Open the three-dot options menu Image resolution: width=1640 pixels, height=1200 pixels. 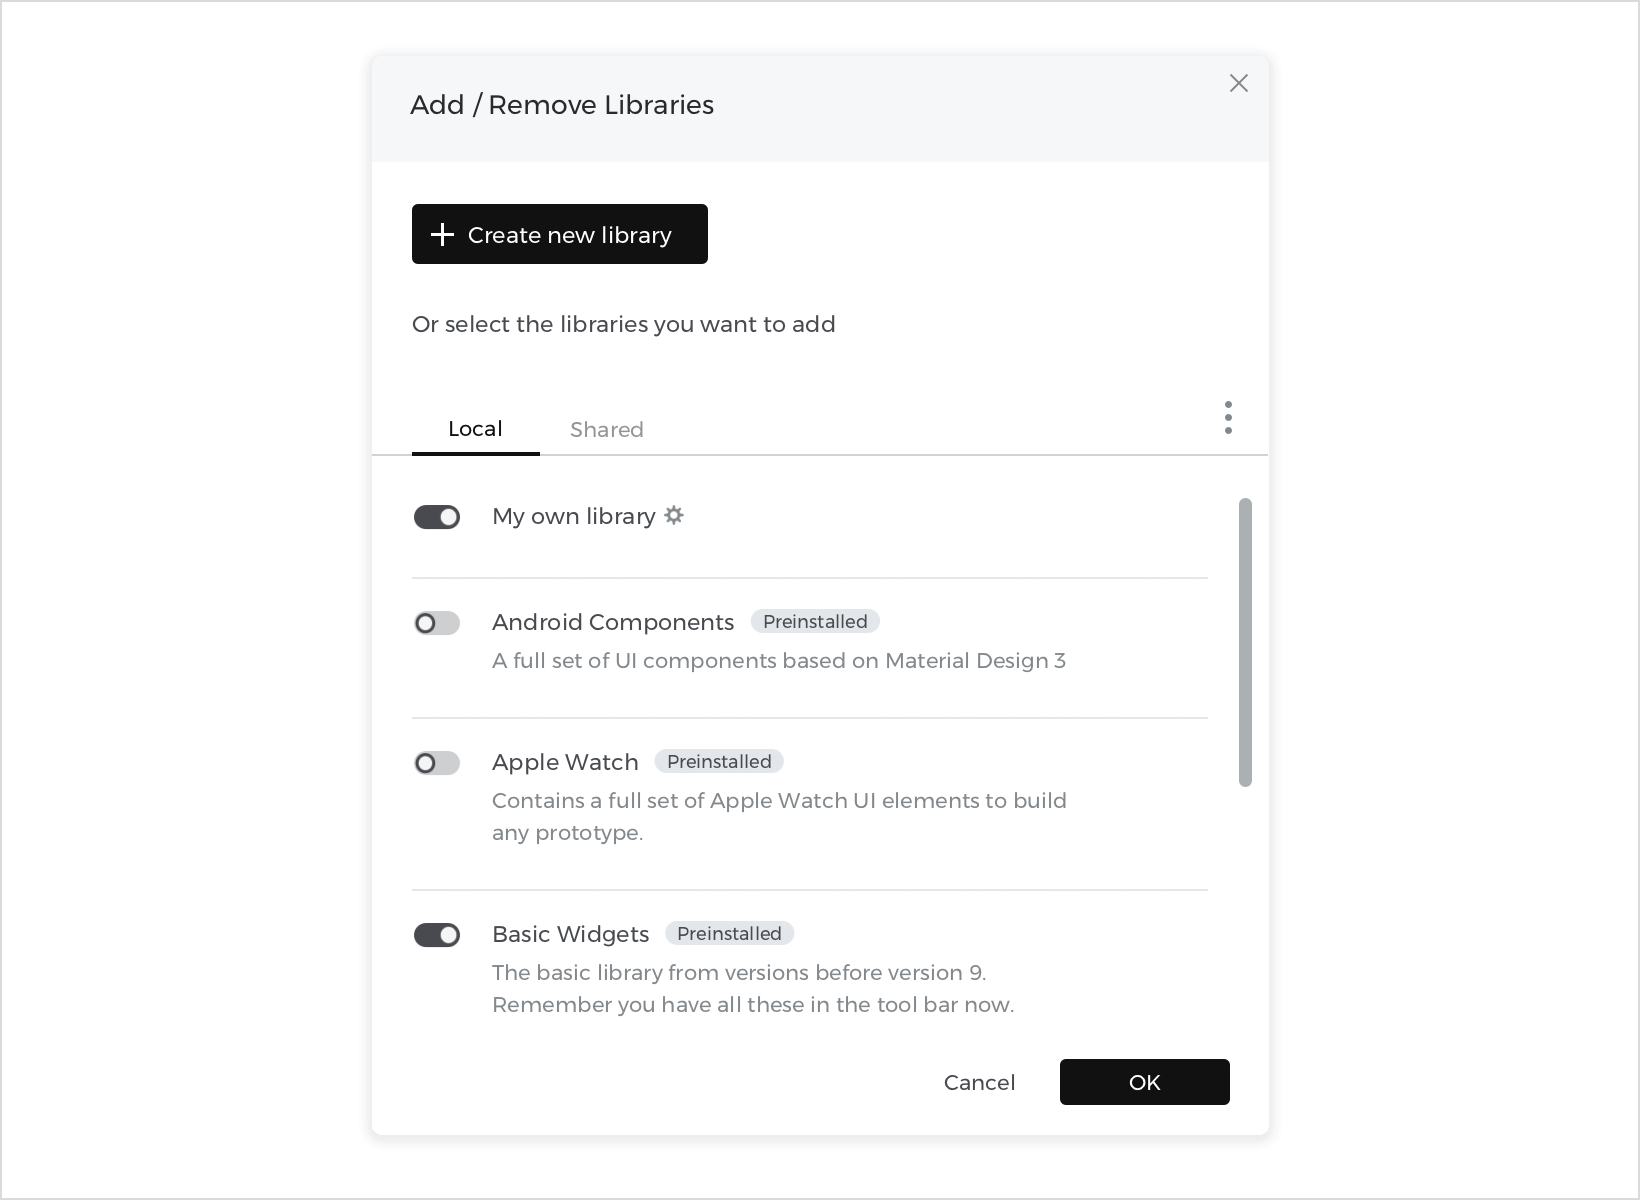[1227, 417]
